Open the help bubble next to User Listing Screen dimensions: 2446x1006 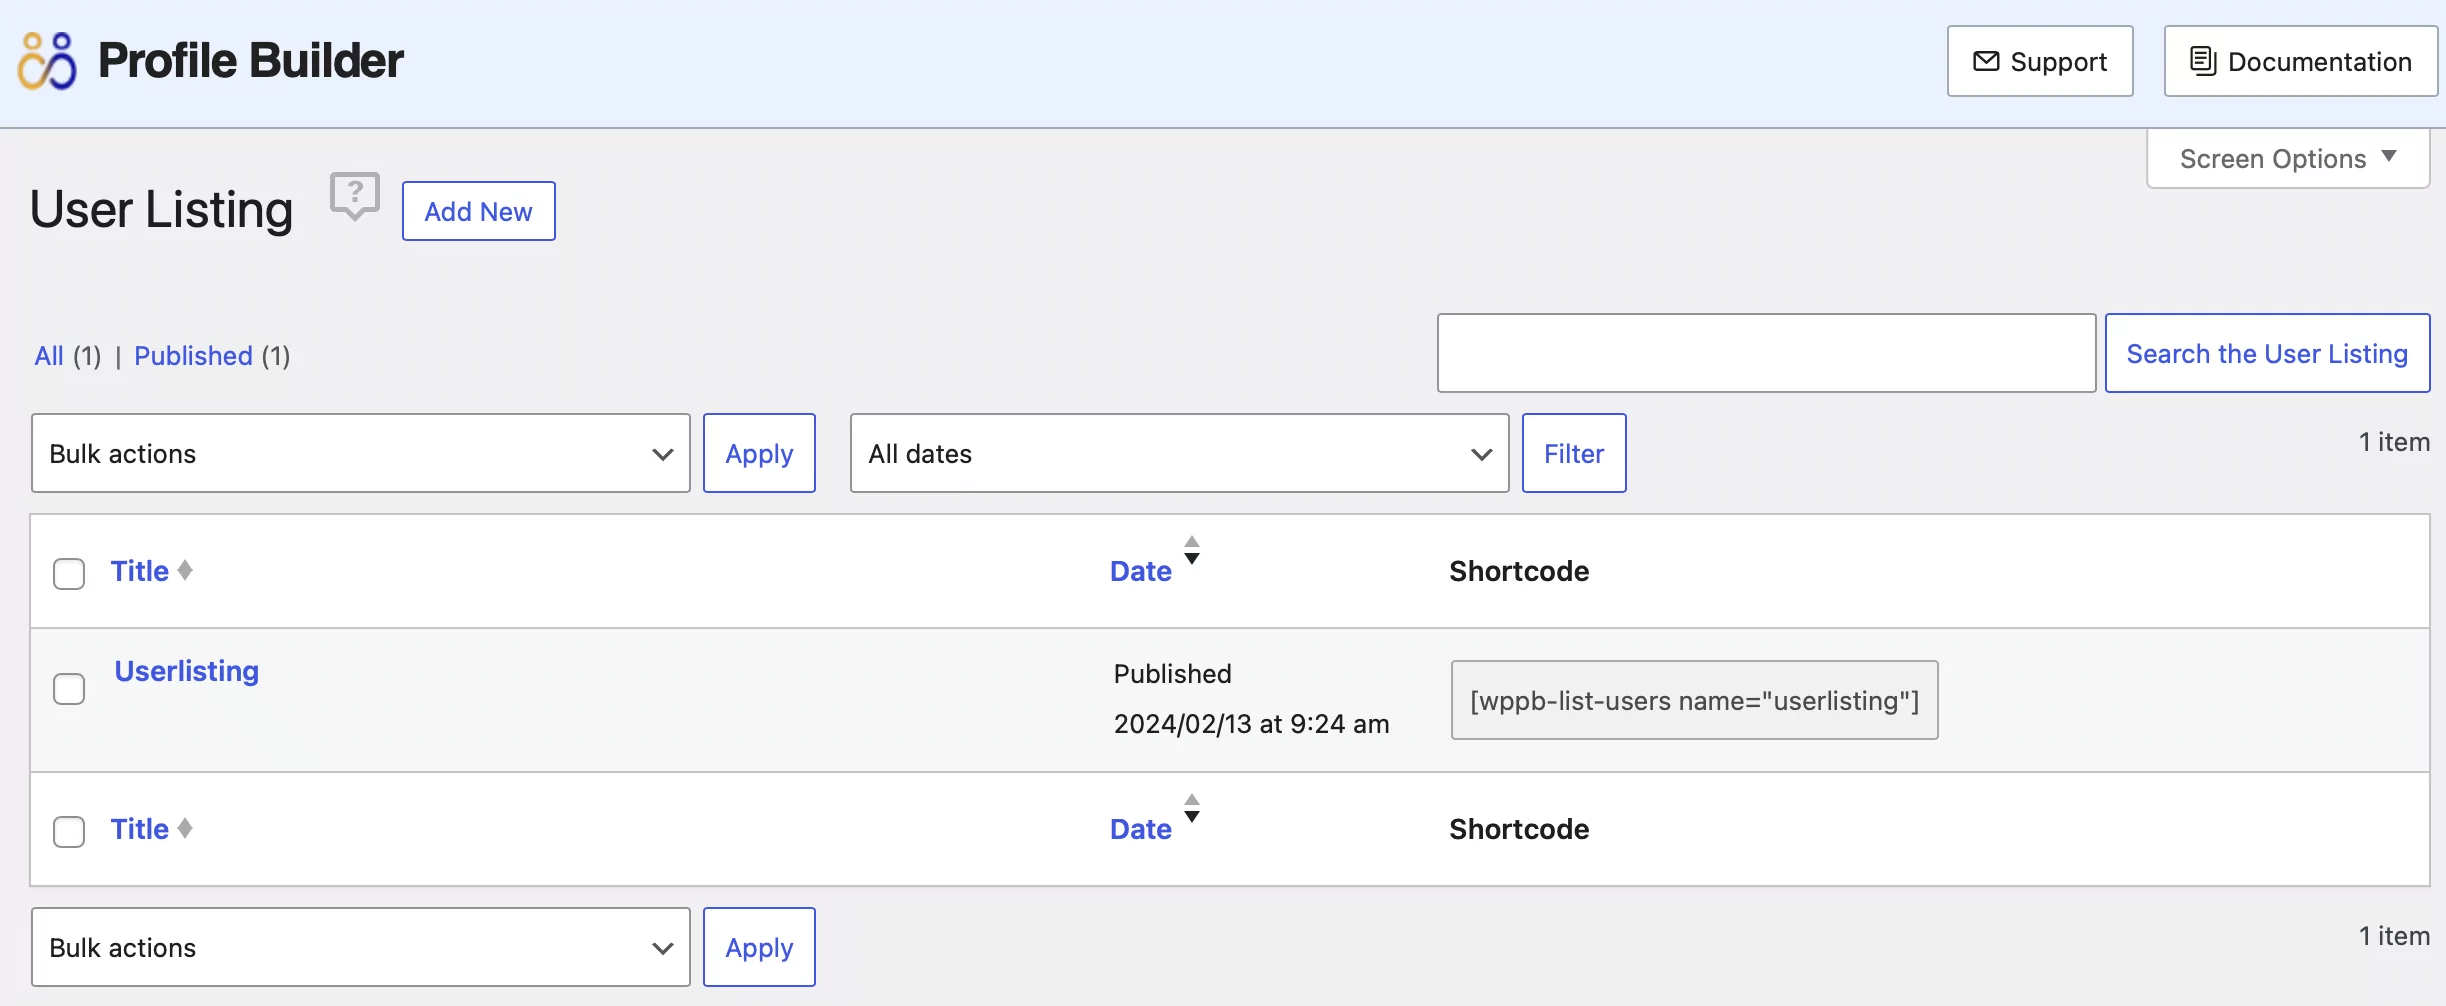pyautogui.click(x=355, y=196)
